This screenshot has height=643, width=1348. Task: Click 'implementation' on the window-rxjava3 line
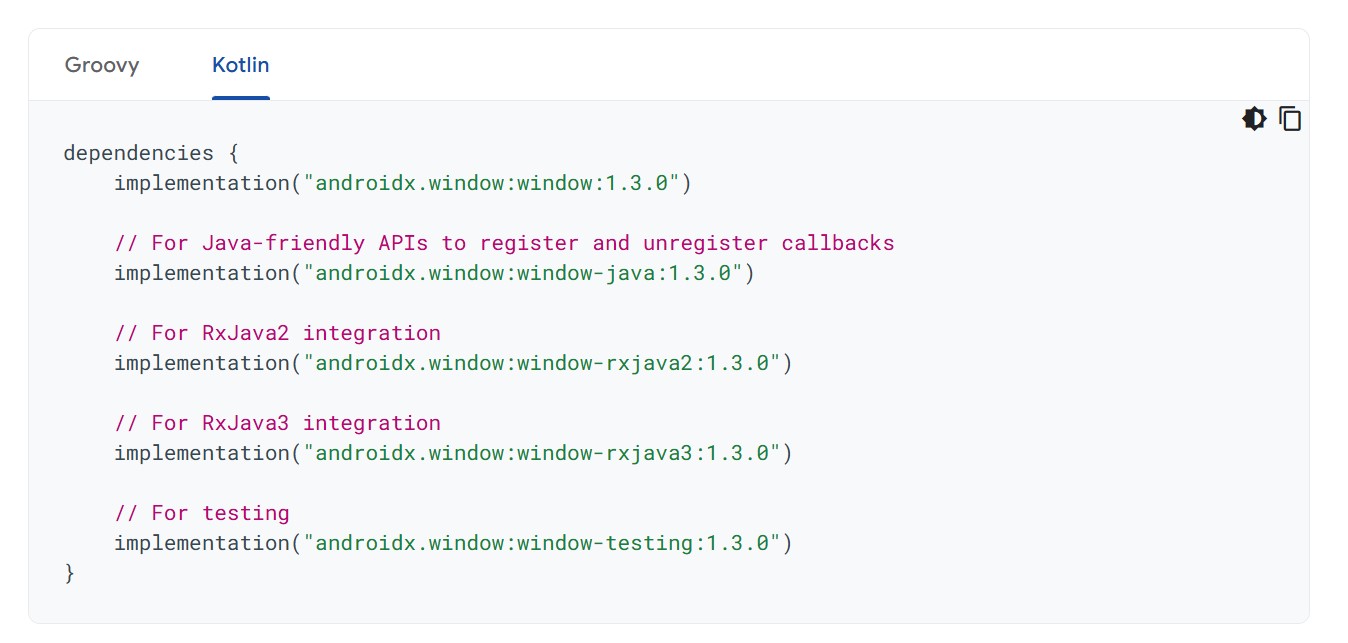[x=202, y=453]
